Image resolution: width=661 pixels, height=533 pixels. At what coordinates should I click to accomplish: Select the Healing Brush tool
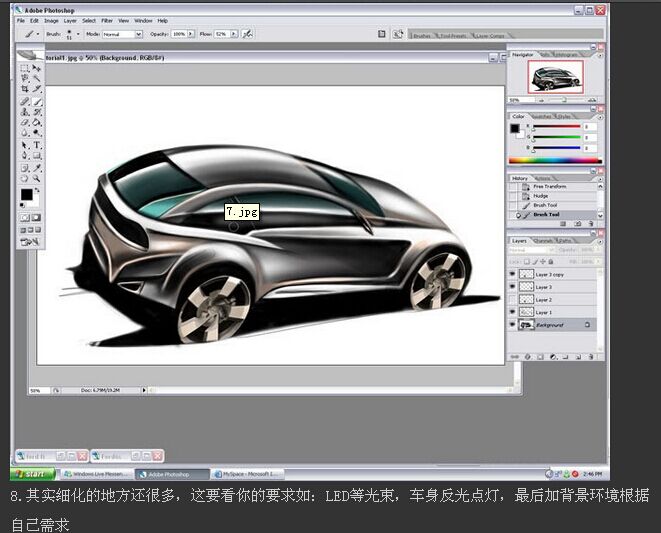(x=25, y=102)
